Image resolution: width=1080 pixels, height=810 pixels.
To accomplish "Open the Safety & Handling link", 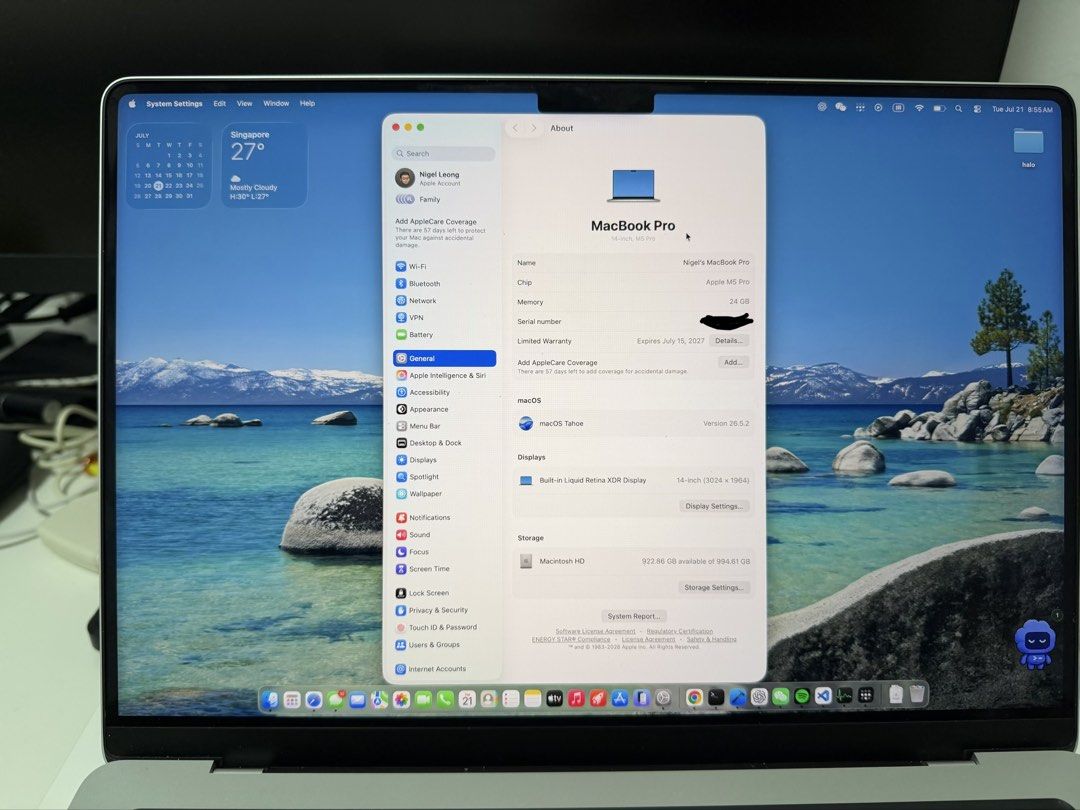I will 712,640.
